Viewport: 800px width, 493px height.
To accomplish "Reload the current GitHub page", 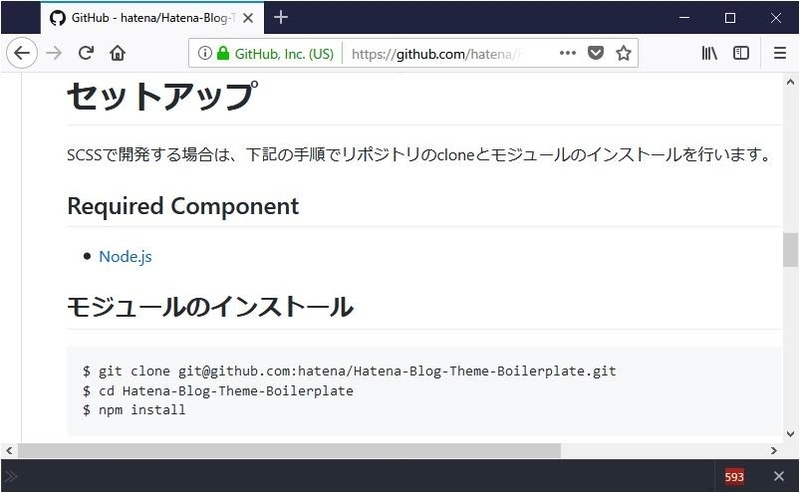I will (x=86, y=54).
